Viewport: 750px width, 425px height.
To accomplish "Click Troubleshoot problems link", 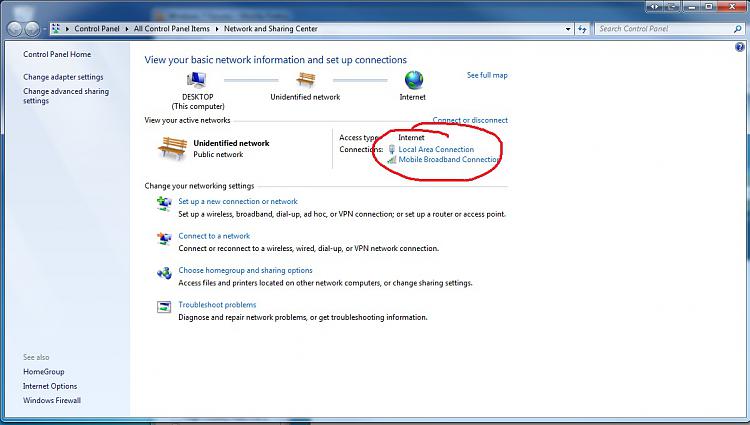I will coord(217,305).
